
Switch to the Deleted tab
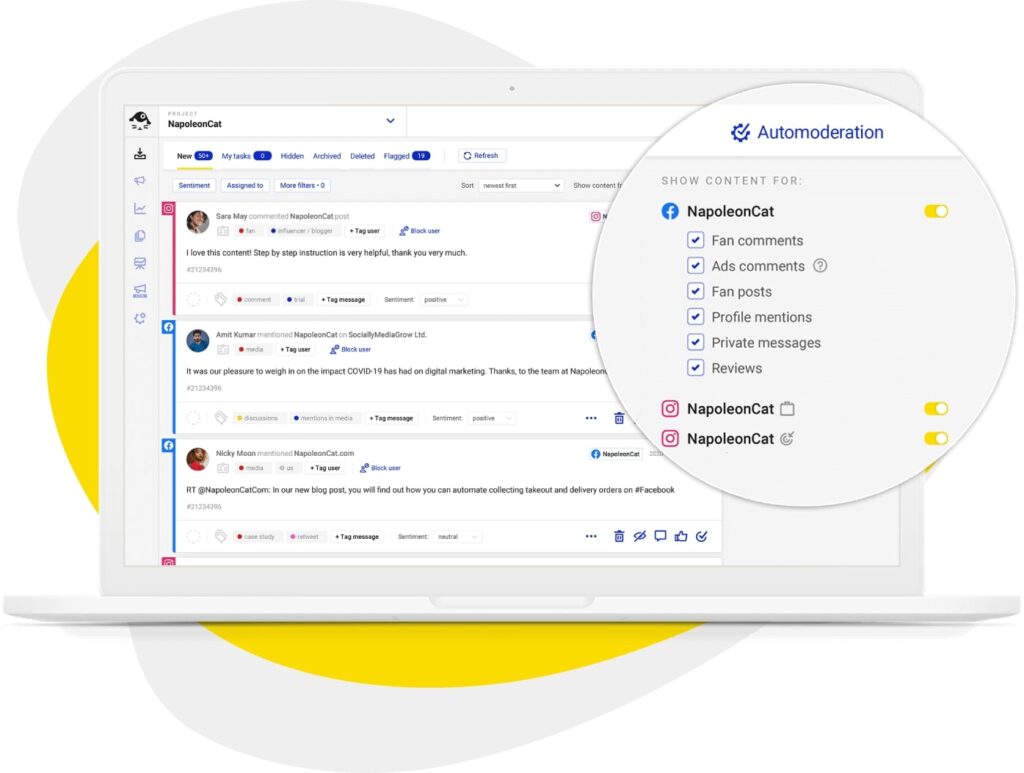[362, 156]
